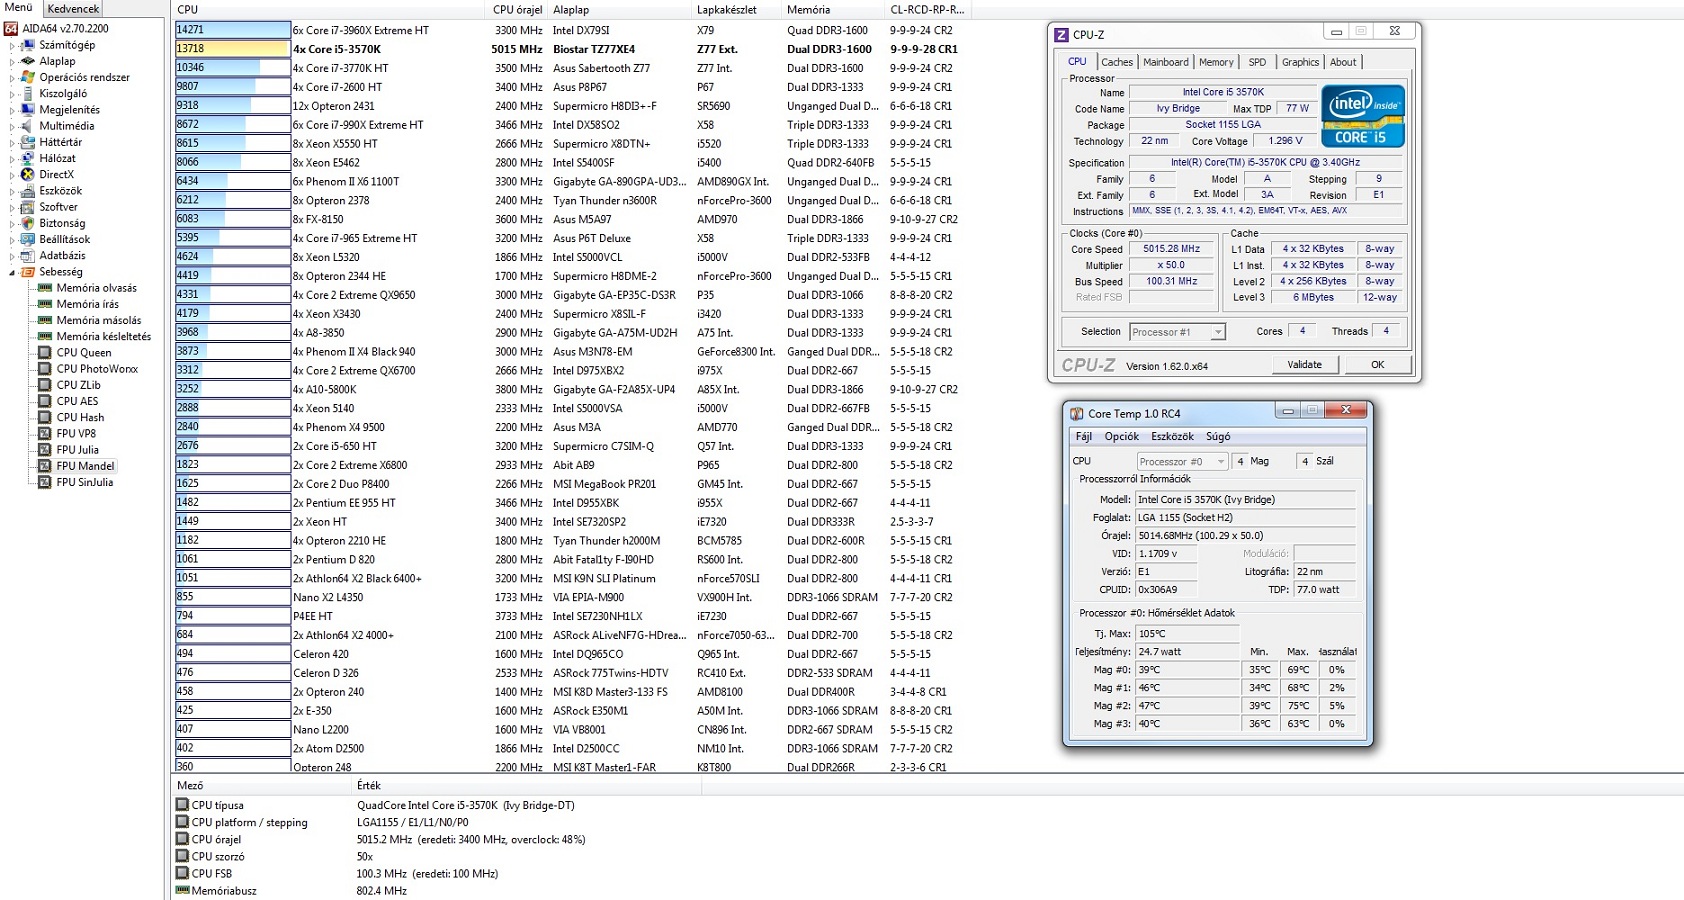Click the Alaplap motherboard icon
Screen dimensions: 1684x900
(x=28, y=61)
